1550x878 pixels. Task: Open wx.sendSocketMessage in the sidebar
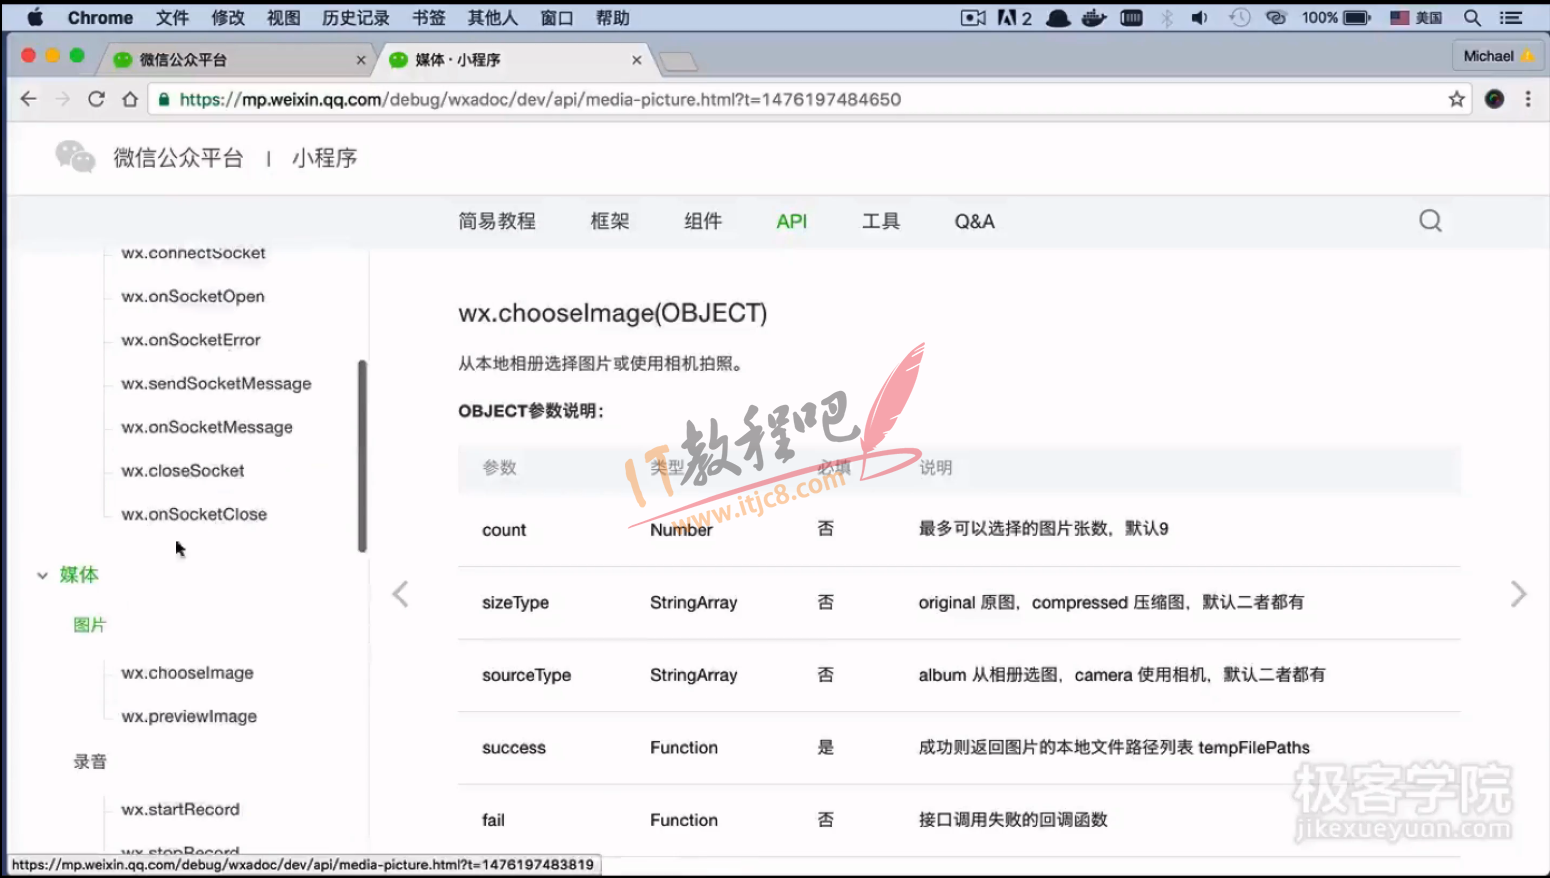coord(216,383)
